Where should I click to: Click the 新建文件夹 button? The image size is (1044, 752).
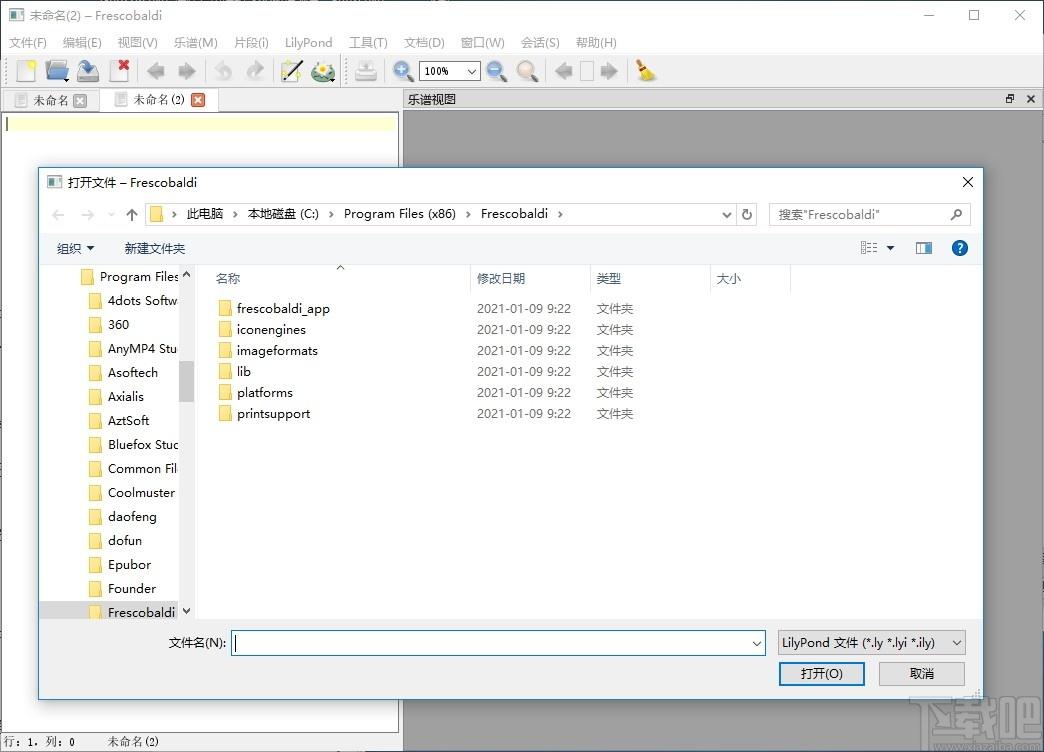tap(154, 248)
